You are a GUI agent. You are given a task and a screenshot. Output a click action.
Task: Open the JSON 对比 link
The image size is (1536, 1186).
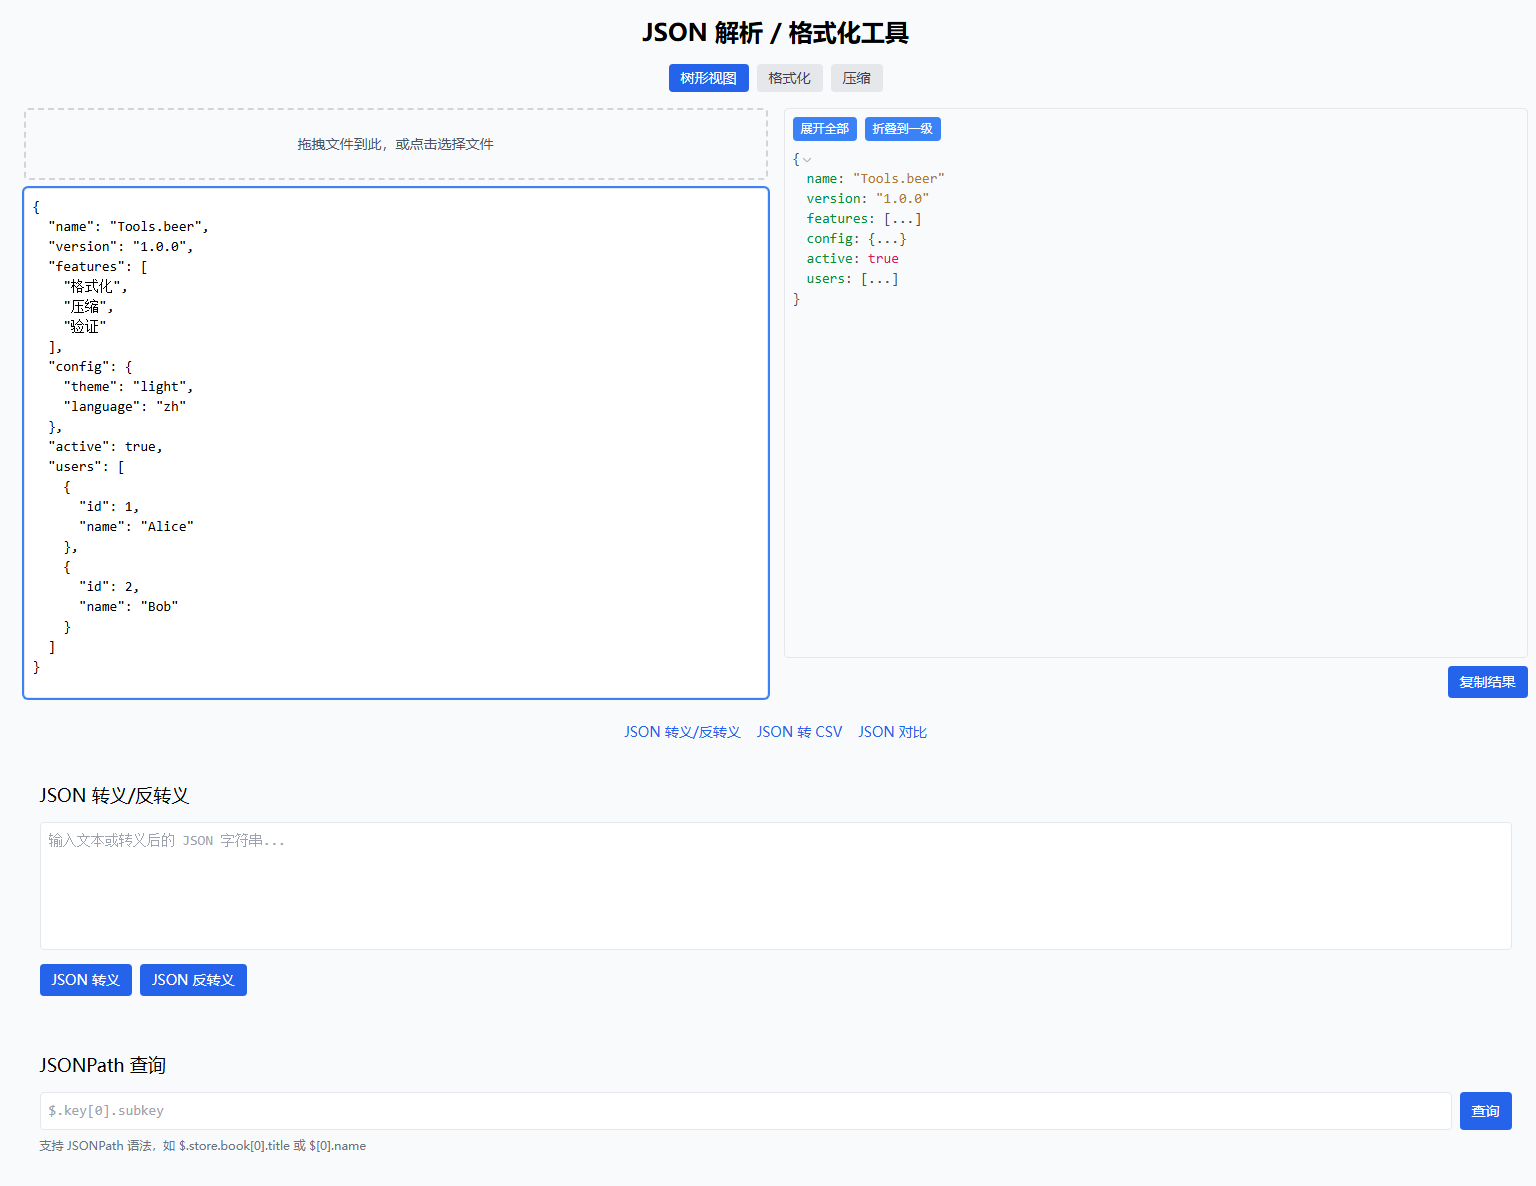pos(892,731)
